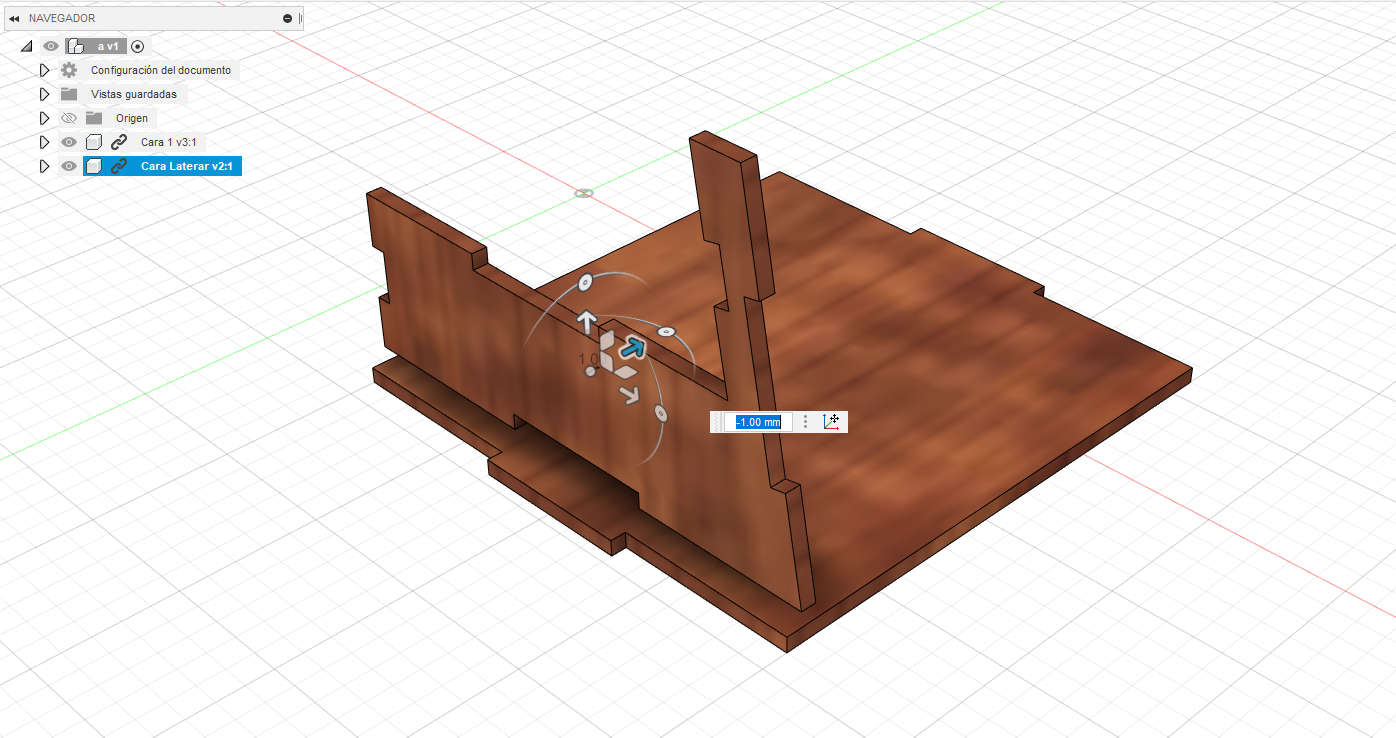Click the blue move arrow on the manipulator
Viewport: 1396px width, 738px height.
[632, 347]
